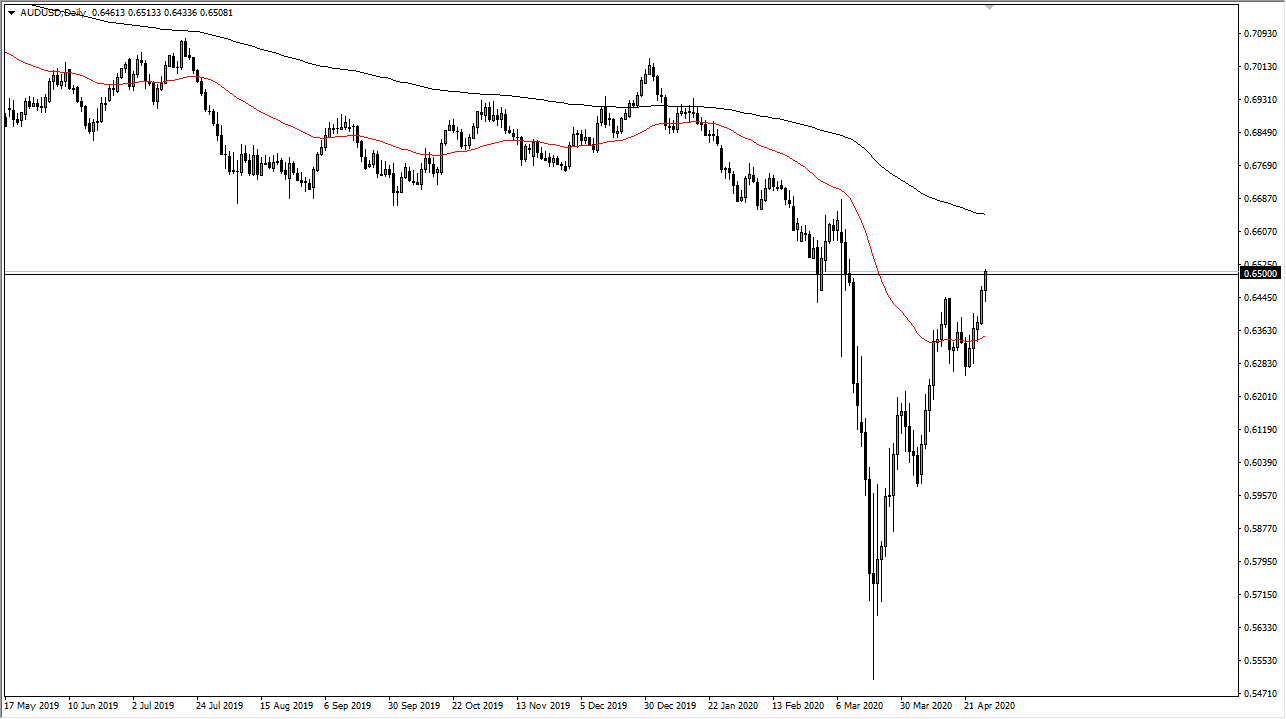Click the 0.57950 price axis label

tap(1260, 562)
